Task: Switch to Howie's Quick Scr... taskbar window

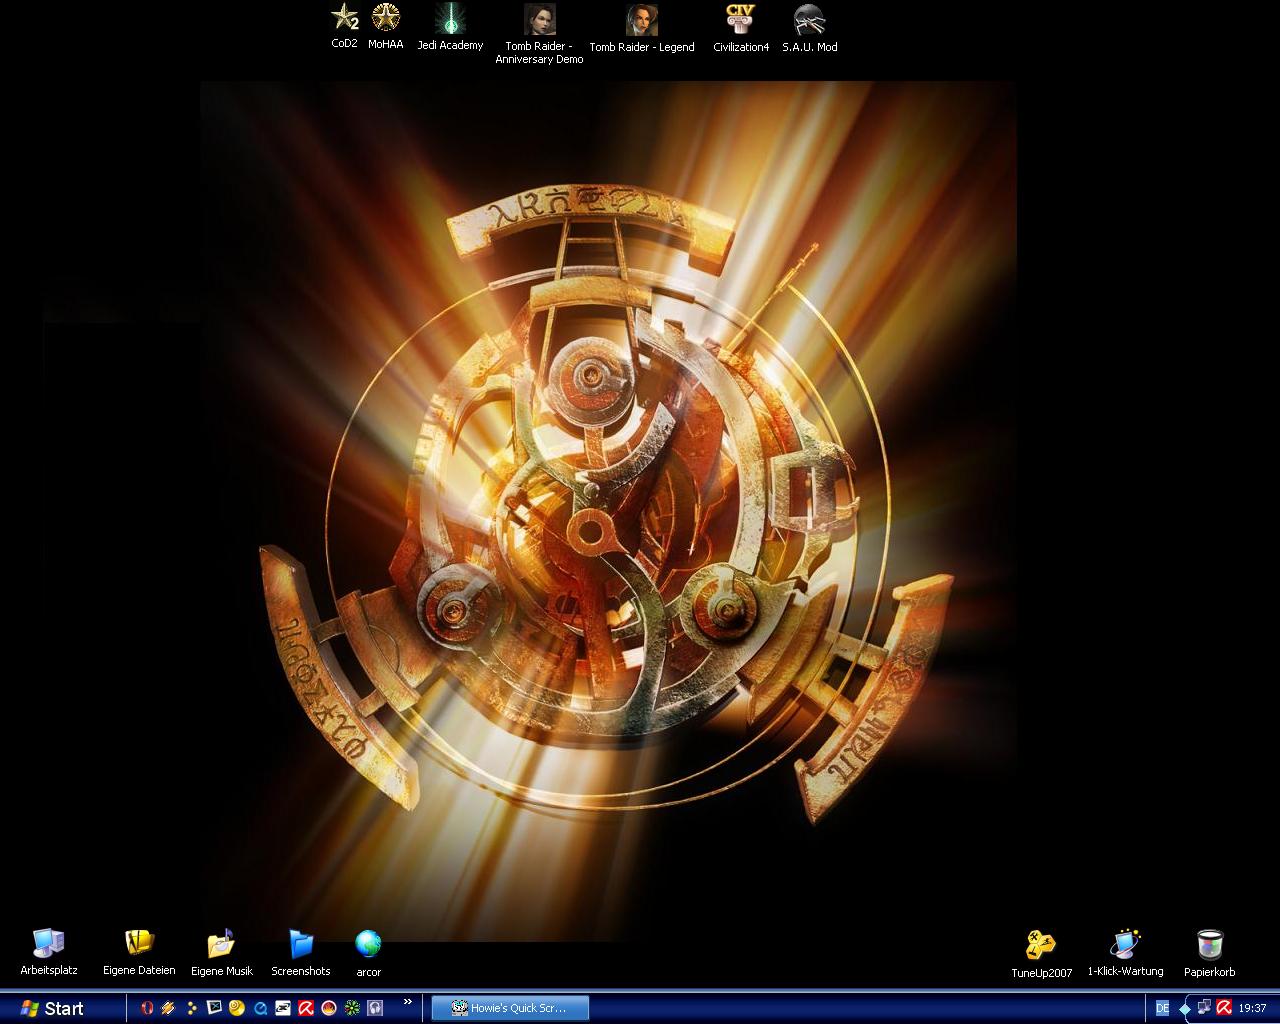Action: [510, 1008]
